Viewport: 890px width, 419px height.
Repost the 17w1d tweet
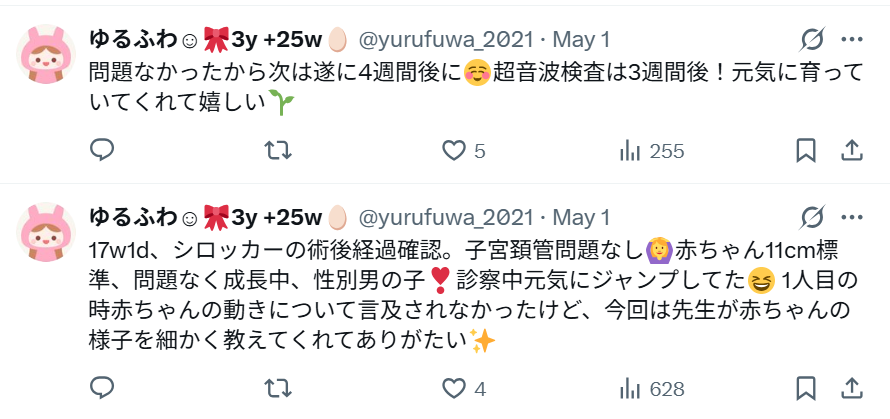pyautogui.click(x=278, y=388)
